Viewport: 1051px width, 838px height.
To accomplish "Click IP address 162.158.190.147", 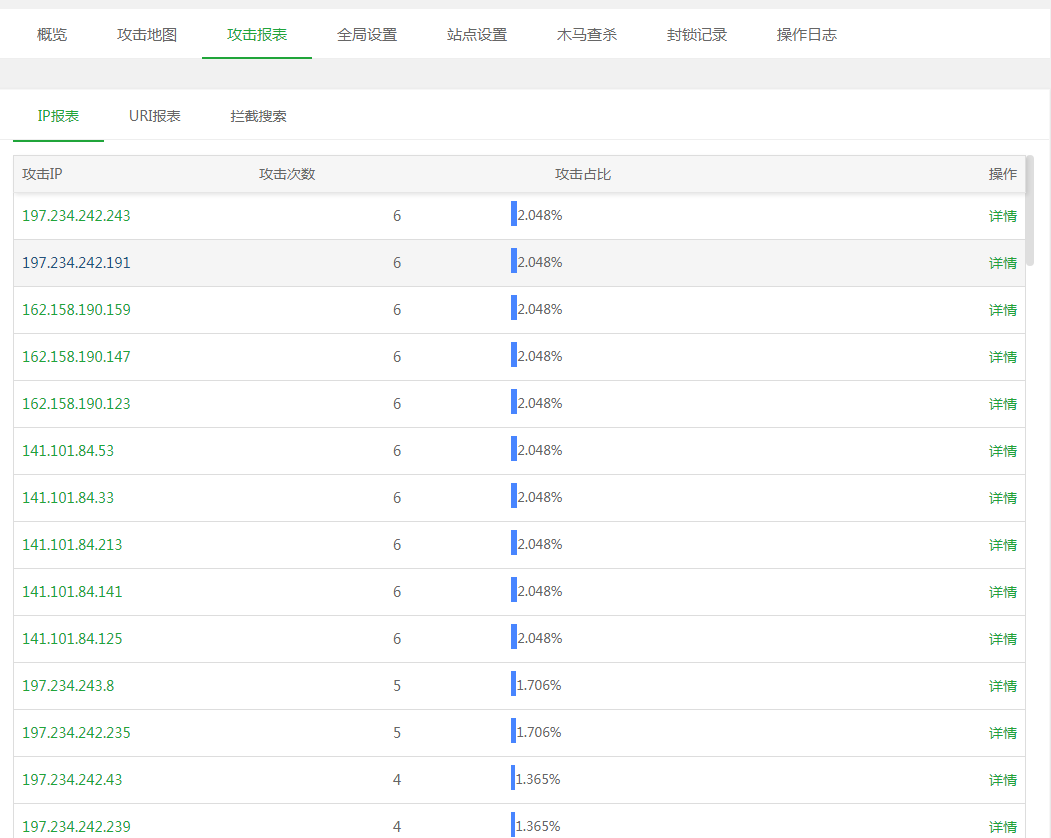I will click(x=76, y=357).
